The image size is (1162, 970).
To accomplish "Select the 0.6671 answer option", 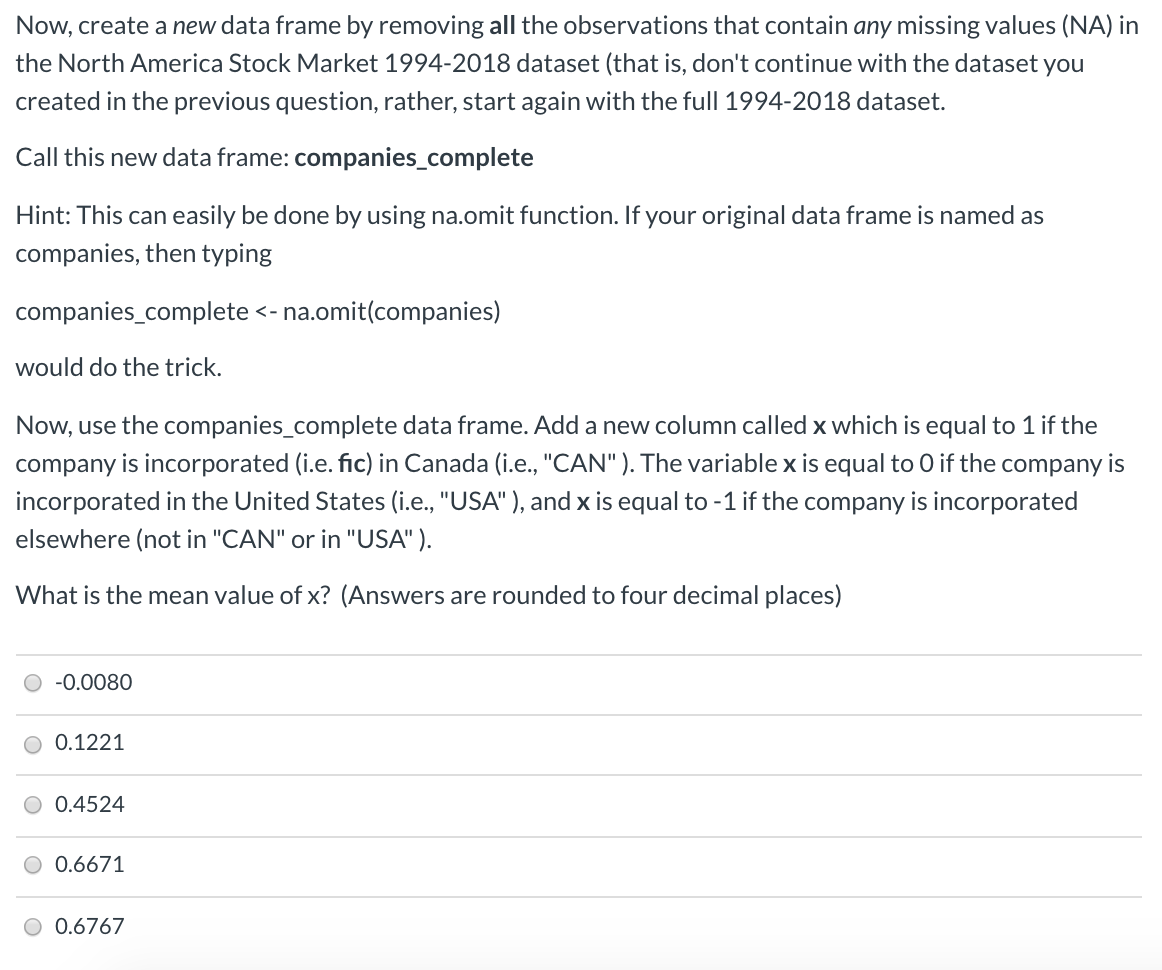I will (33, 865).
